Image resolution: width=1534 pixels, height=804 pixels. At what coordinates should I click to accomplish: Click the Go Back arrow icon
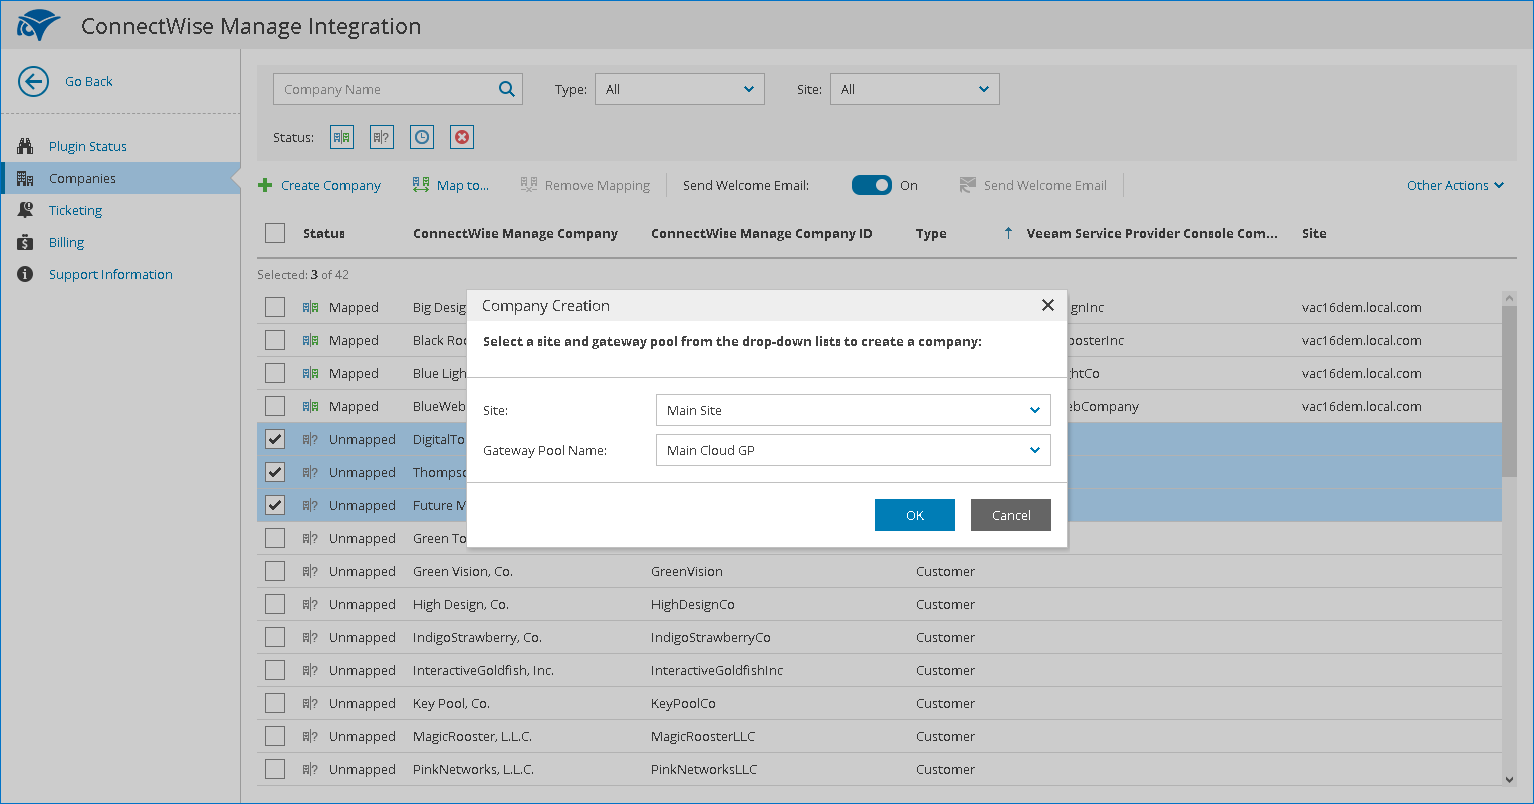(33, 82)
